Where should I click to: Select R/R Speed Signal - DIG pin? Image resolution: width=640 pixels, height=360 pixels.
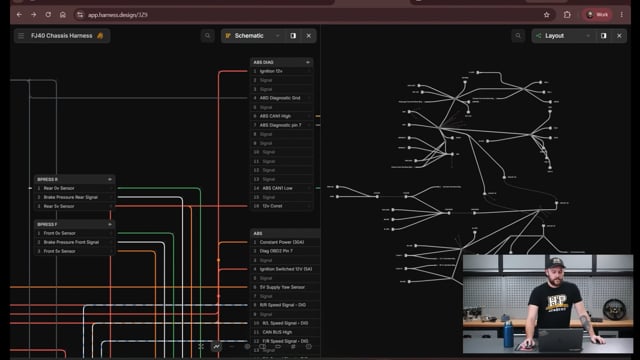[x=285, y=305]
